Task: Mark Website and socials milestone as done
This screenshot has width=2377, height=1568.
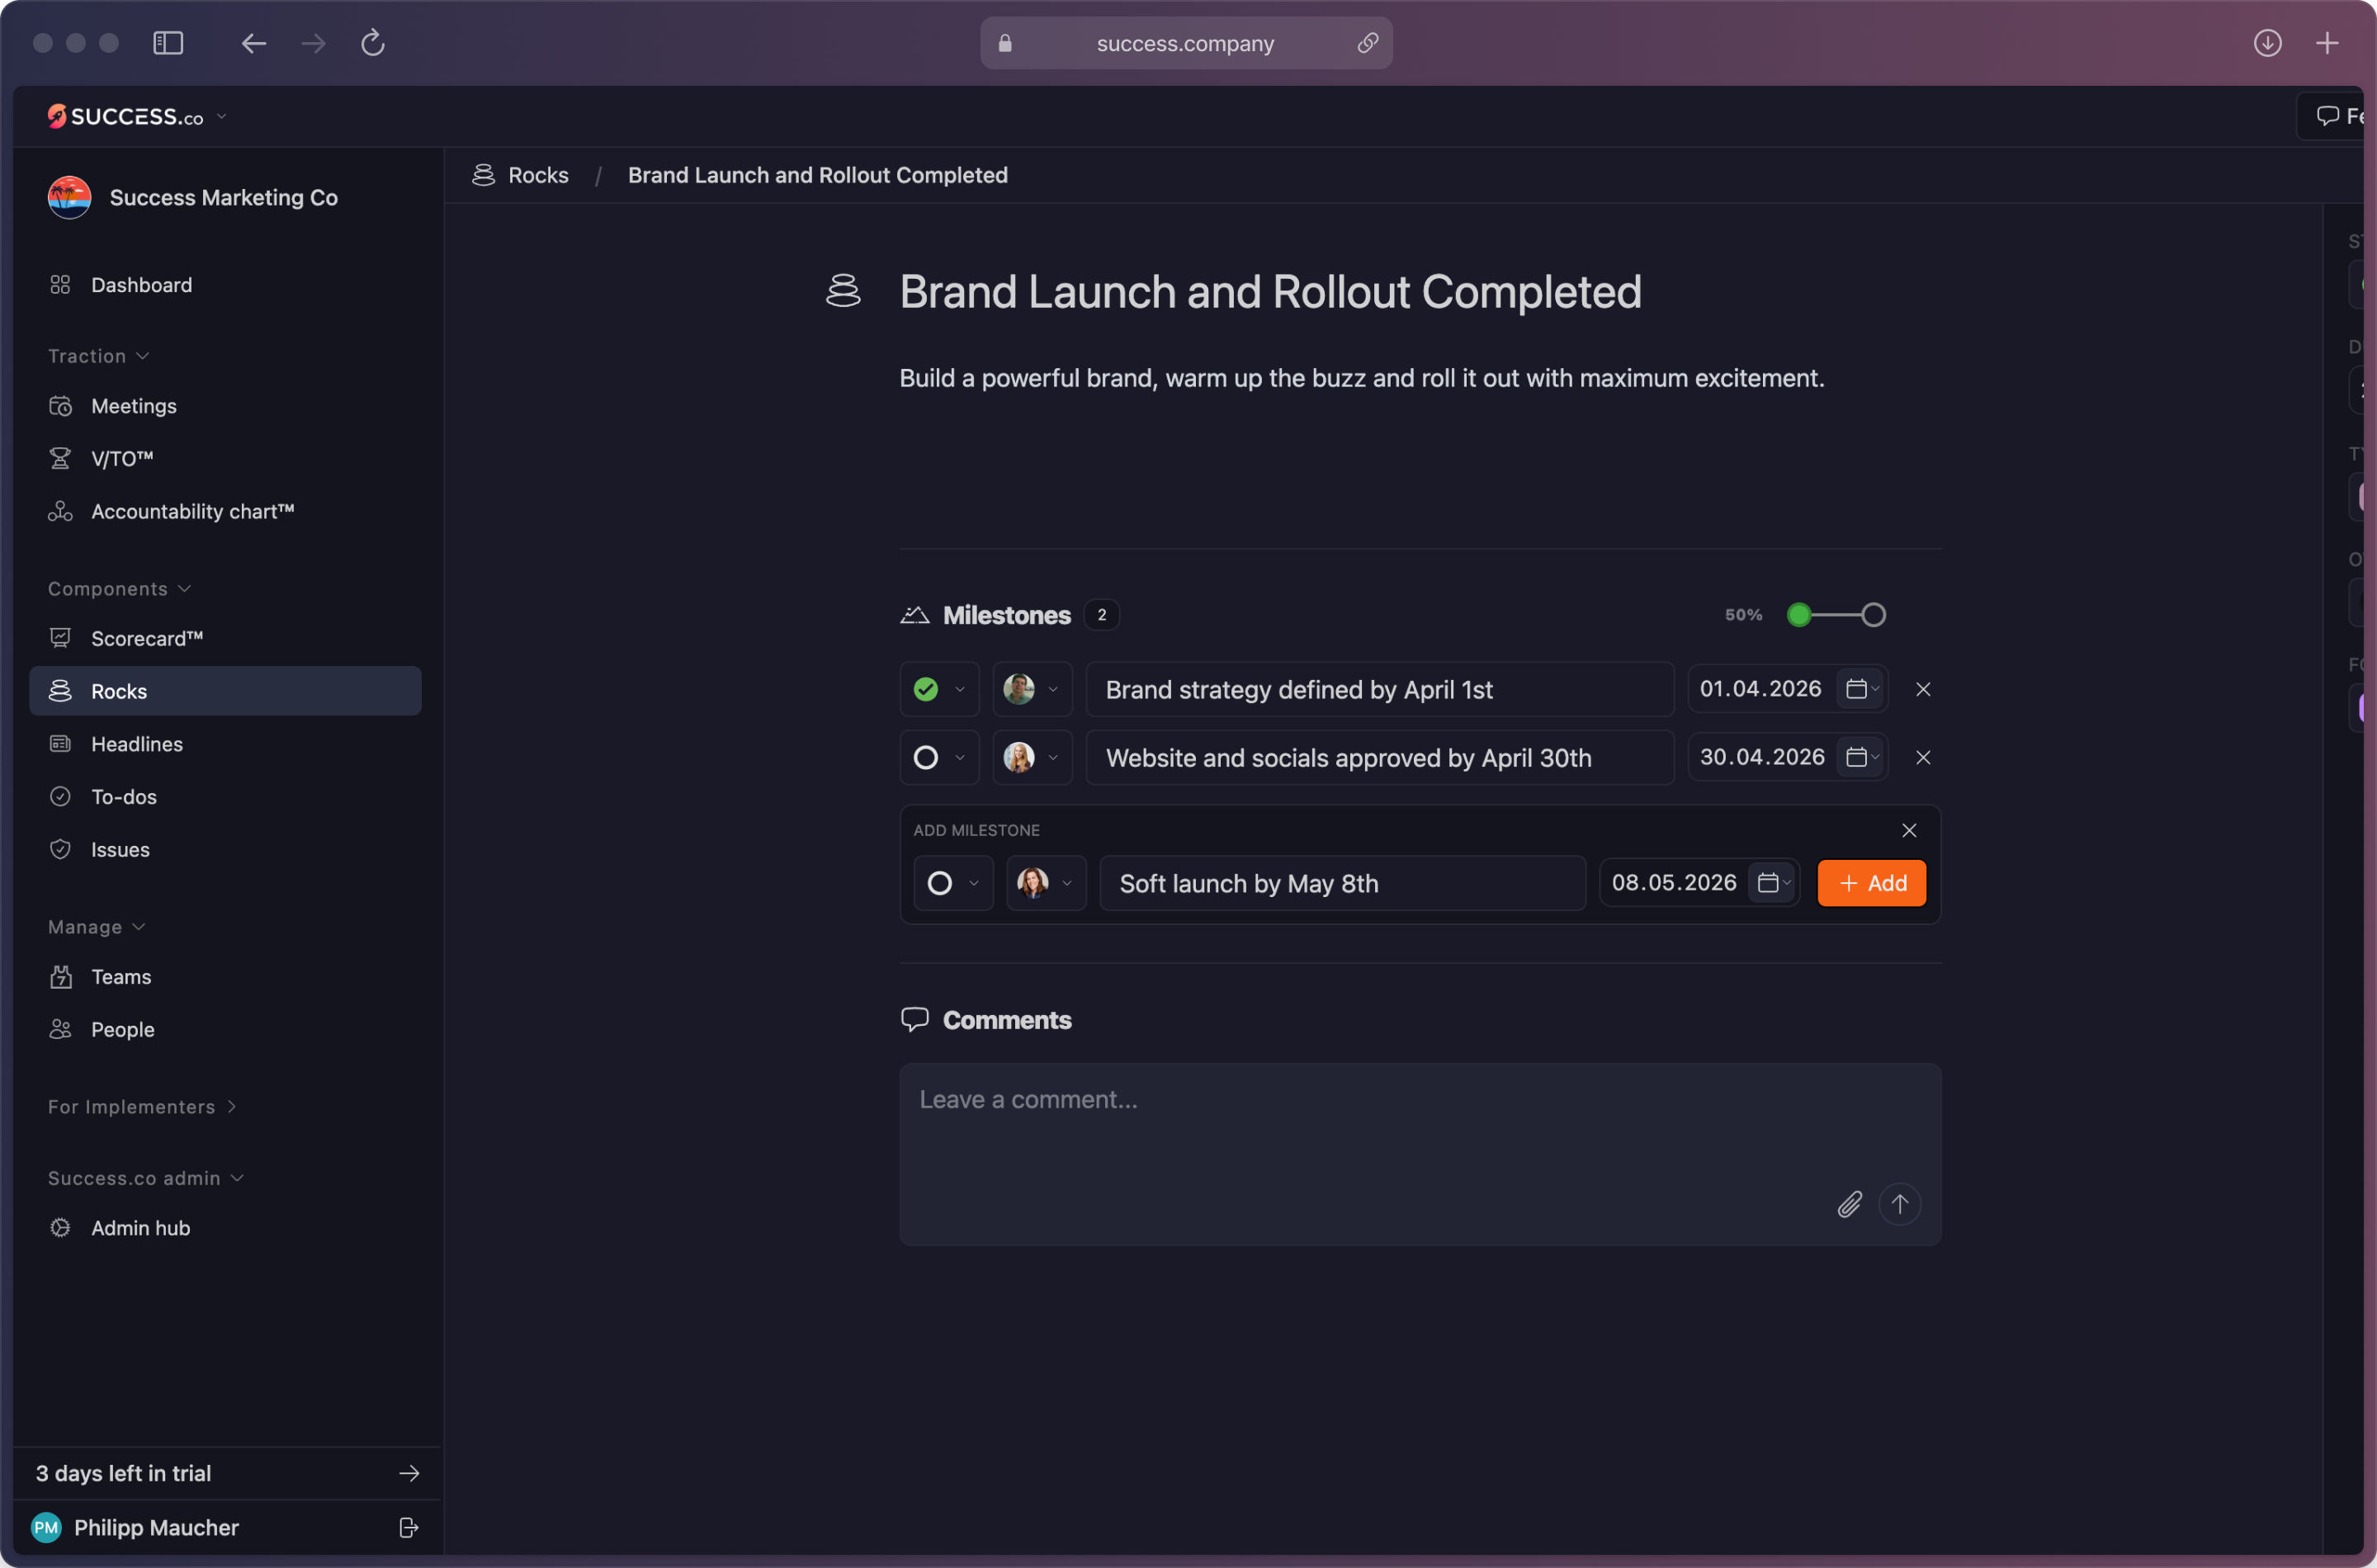Action: [927, 757]
